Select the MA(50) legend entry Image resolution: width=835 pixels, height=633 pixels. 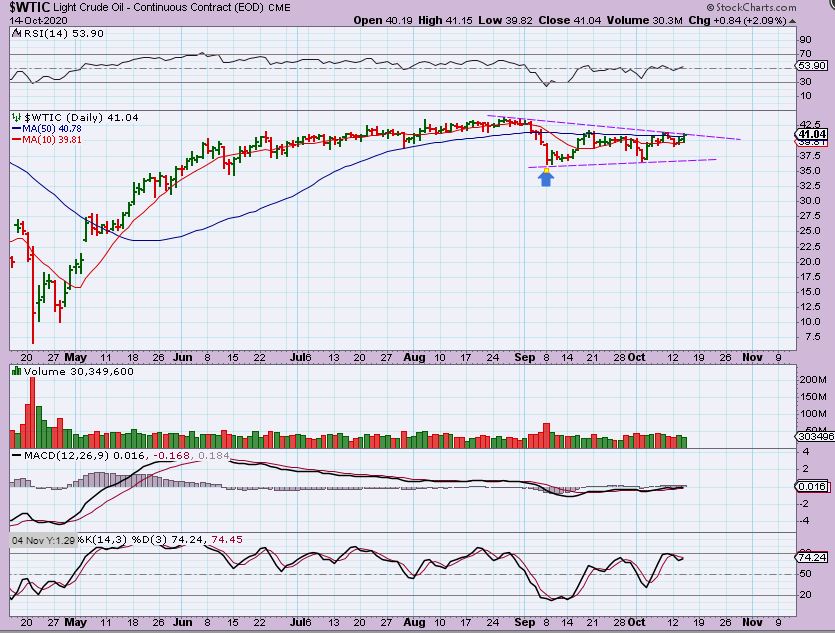click(43, 128)
